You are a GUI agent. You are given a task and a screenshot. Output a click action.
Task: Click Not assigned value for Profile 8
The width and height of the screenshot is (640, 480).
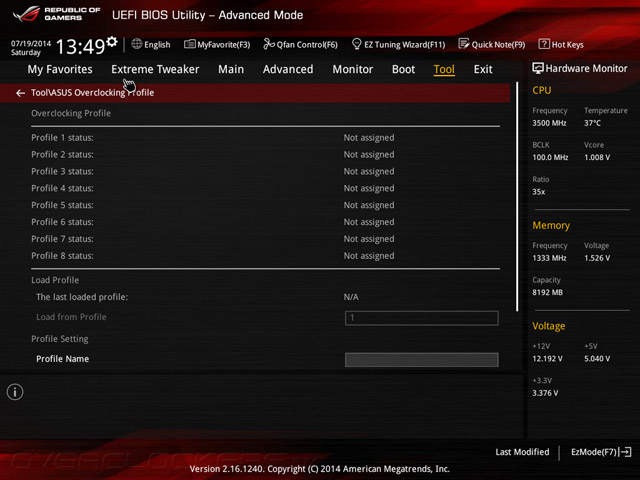(x=369, y=256)
